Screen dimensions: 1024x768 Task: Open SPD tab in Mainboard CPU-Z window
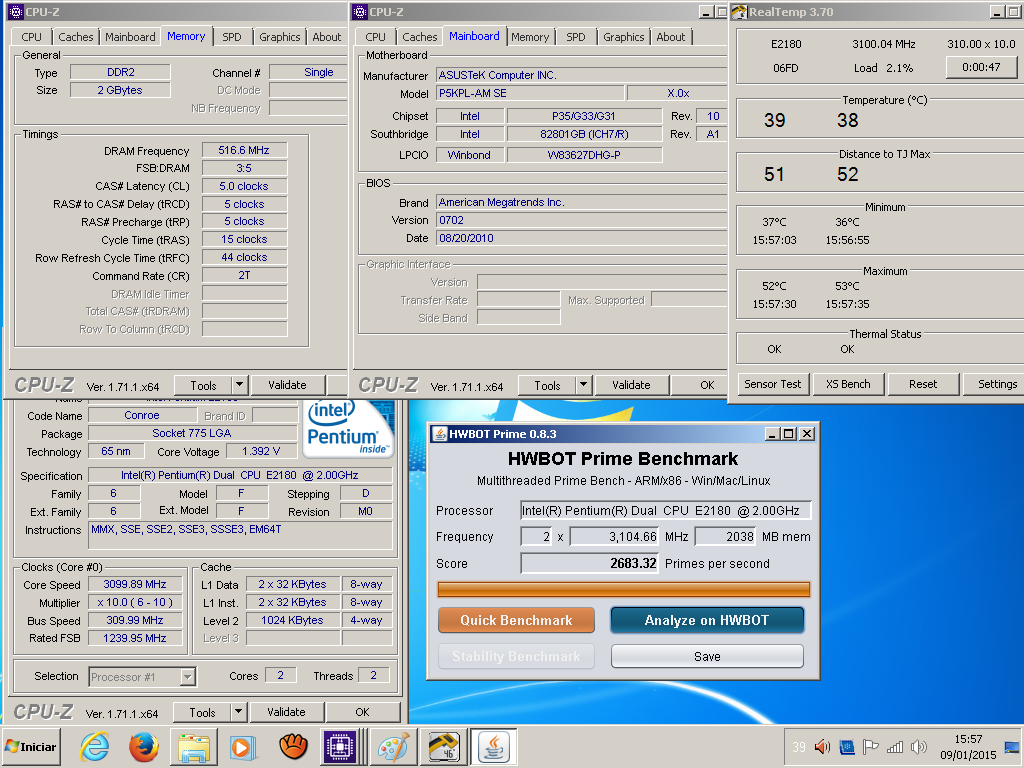[x=576, y=37]
